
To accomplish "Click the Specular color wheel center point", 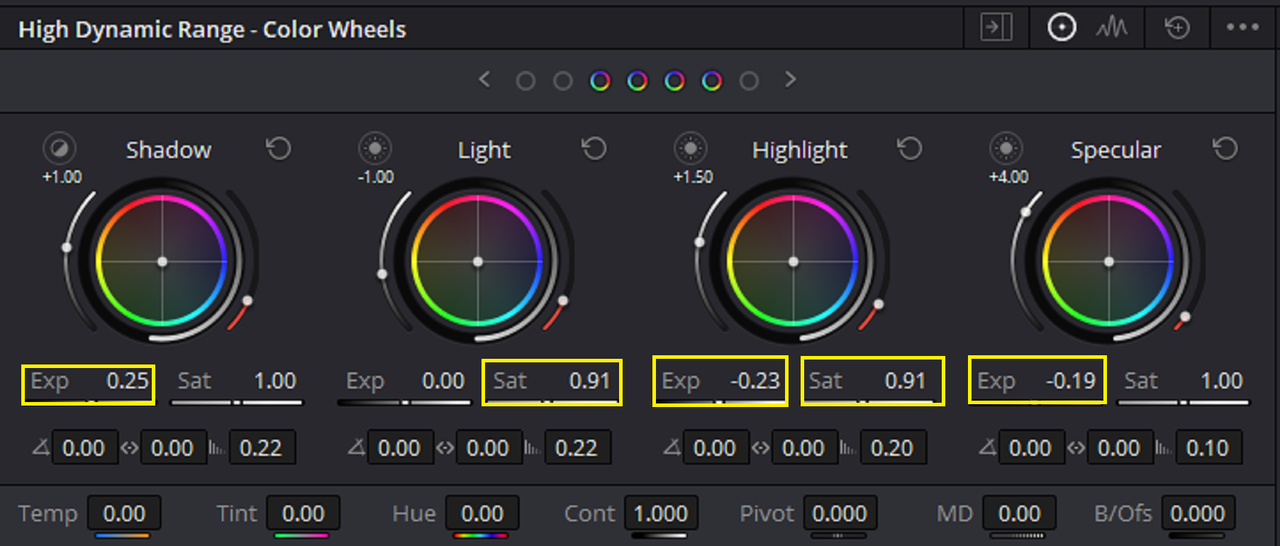I will [x=1108, y=261].
